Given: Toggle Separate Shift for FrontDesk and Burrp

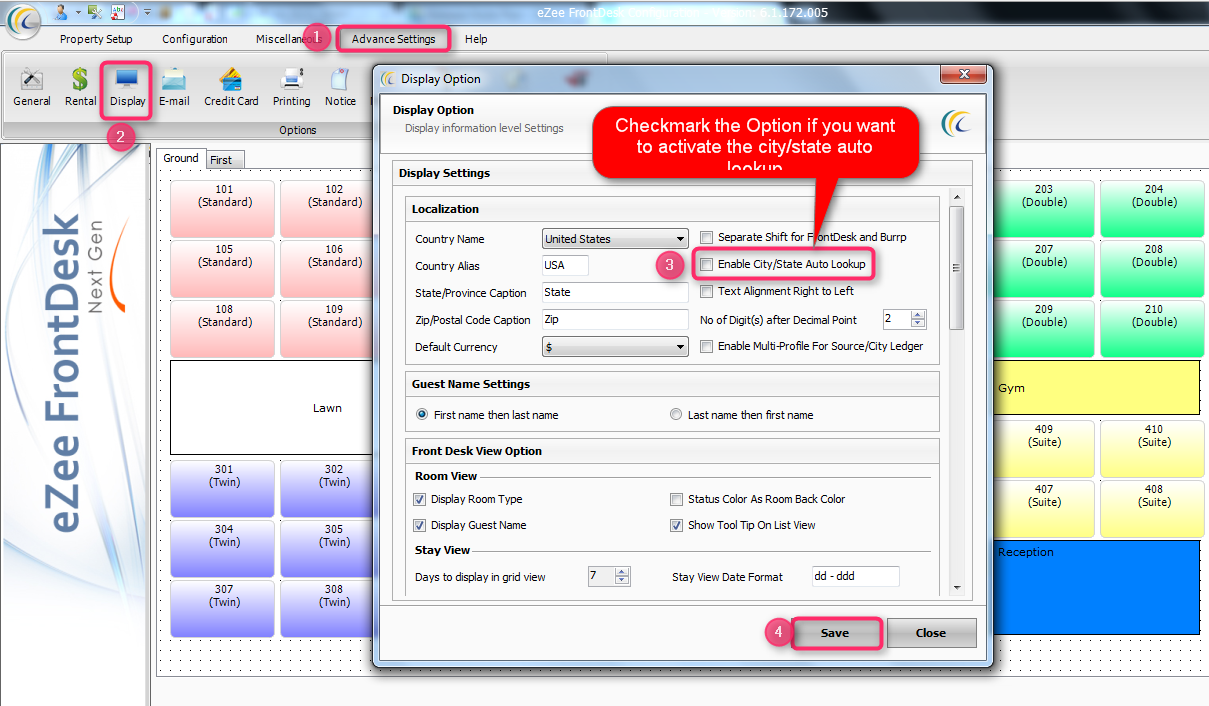Looking at the screenshot, I should pyautogui.click(x=707, y=238).
